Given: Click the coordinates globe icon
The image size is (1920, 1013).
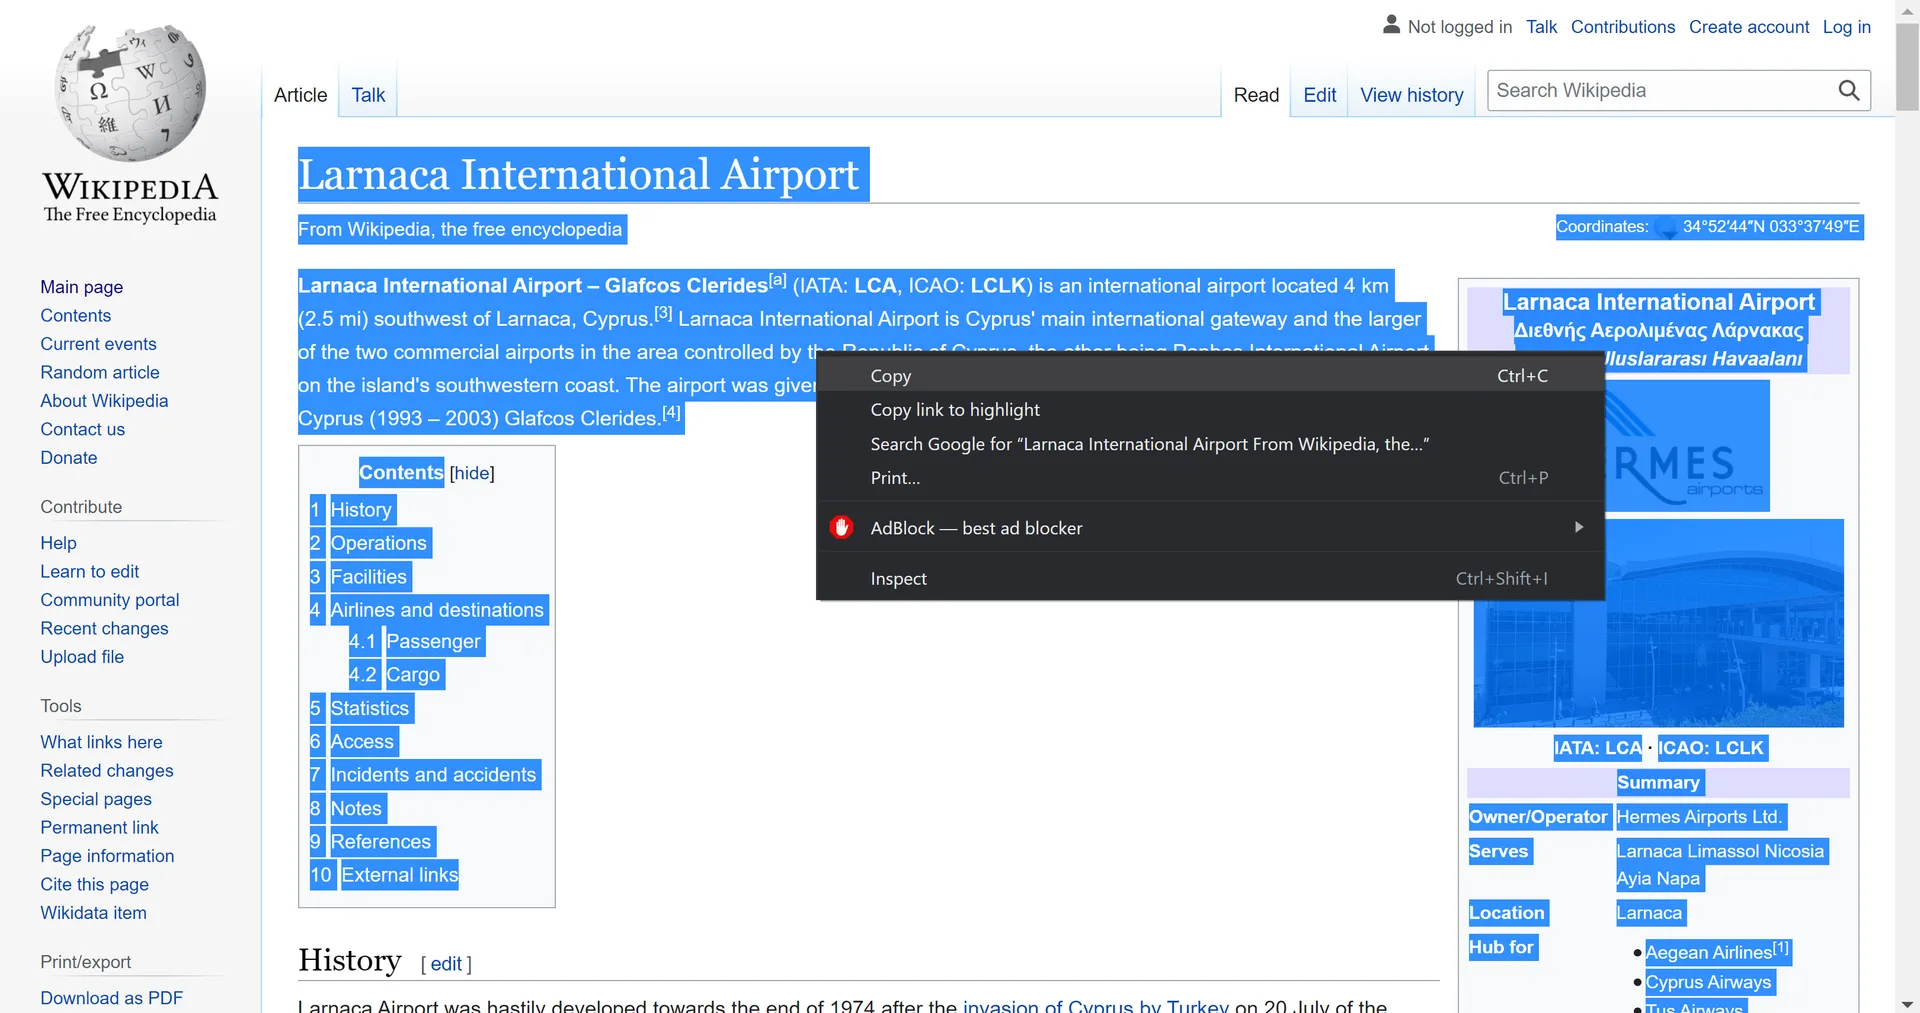Looking at the screenshot, I should click(x=1666, y=228).
